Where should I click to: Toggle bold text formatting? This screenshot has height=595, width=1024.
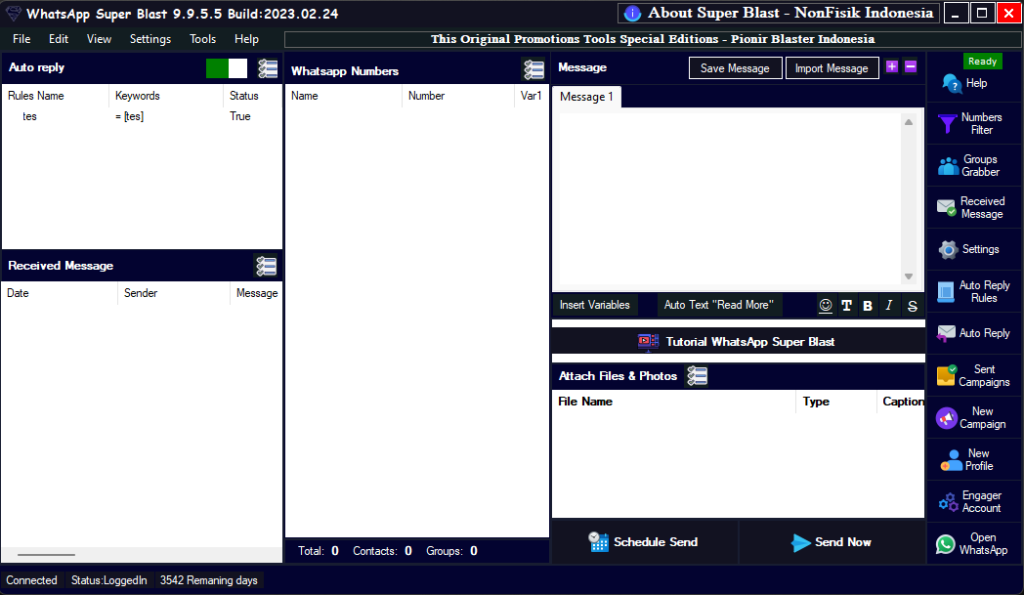(867, 305)
